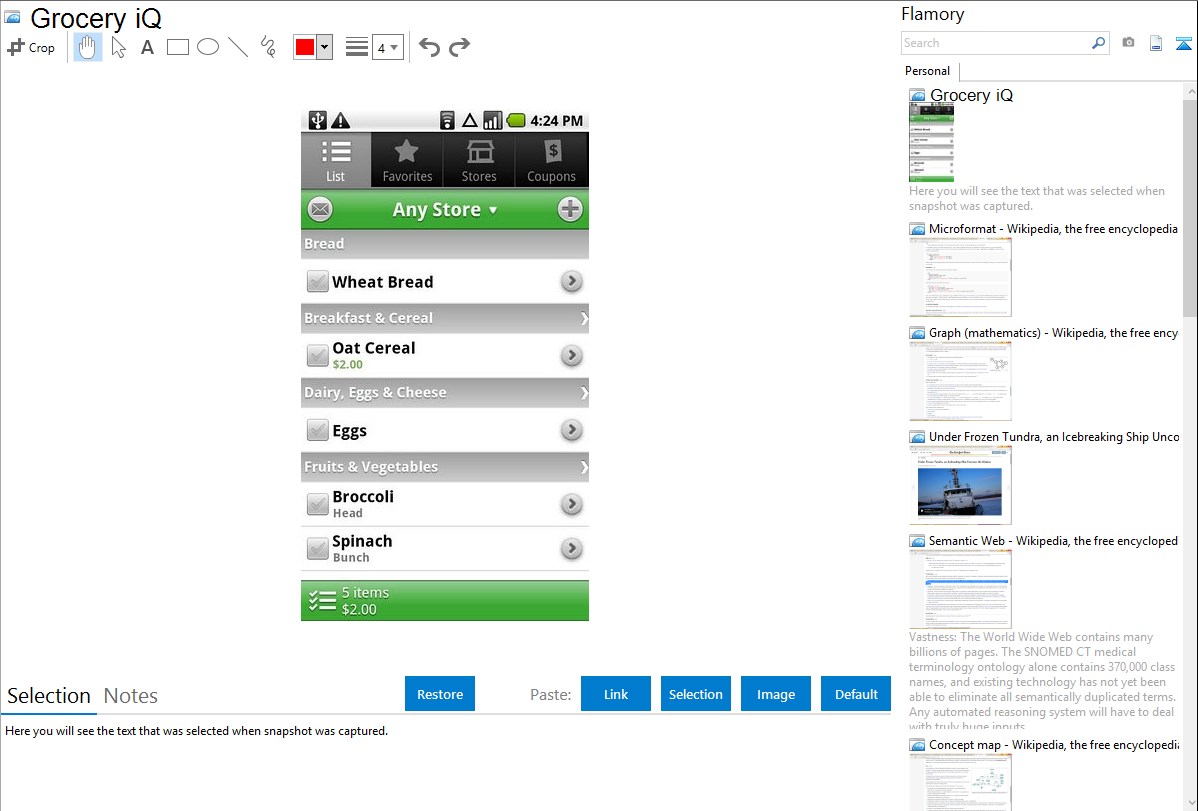Click the camera snapshot icon

tap(1128, 43)
